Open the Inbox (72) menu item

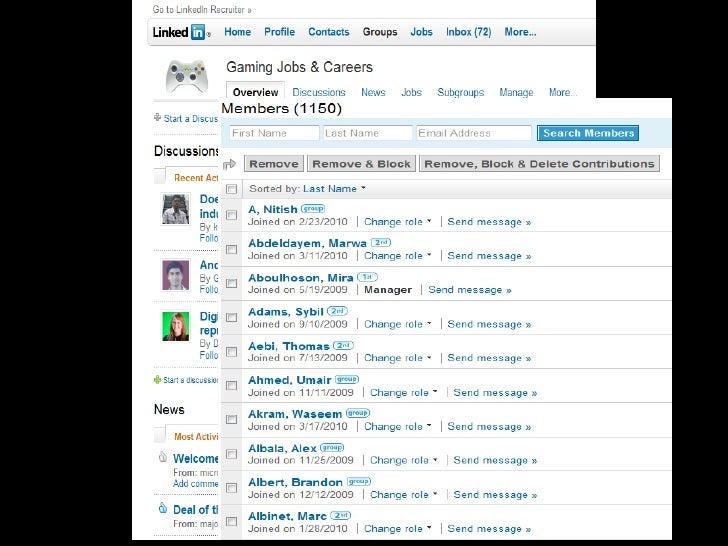(x=468, y=32)
